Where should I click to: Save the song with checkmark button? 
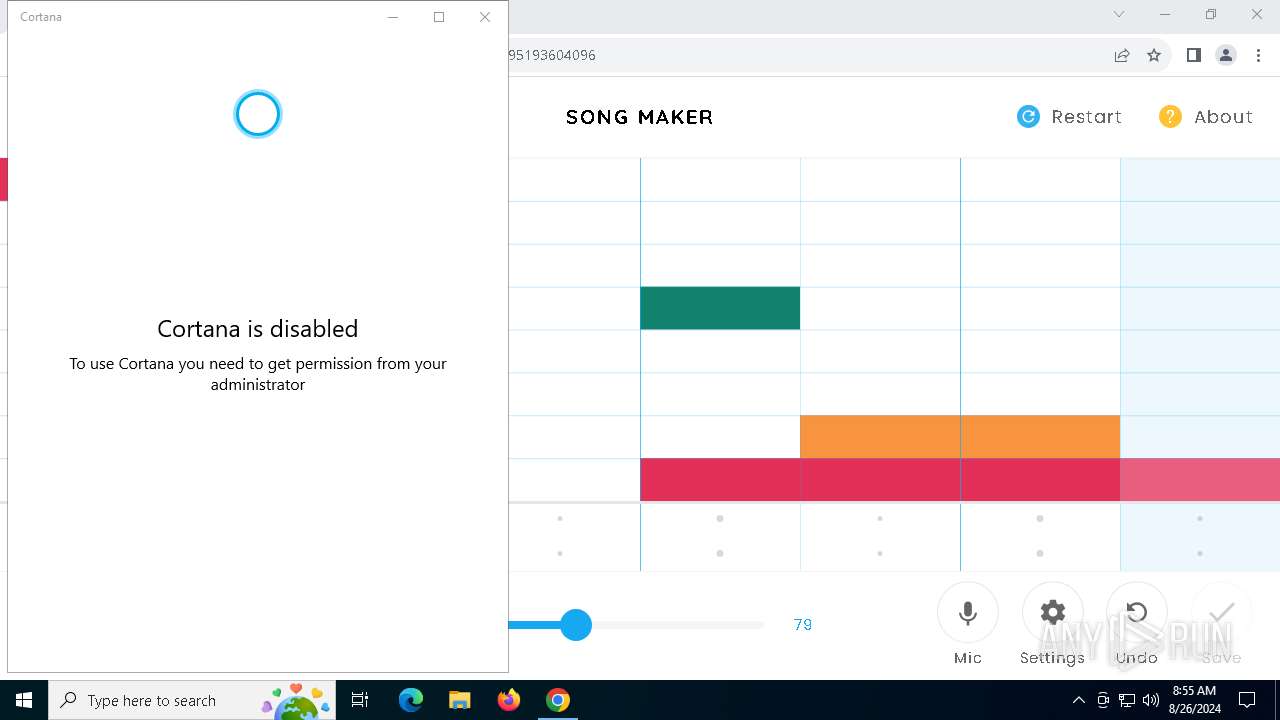[1222, 612]
